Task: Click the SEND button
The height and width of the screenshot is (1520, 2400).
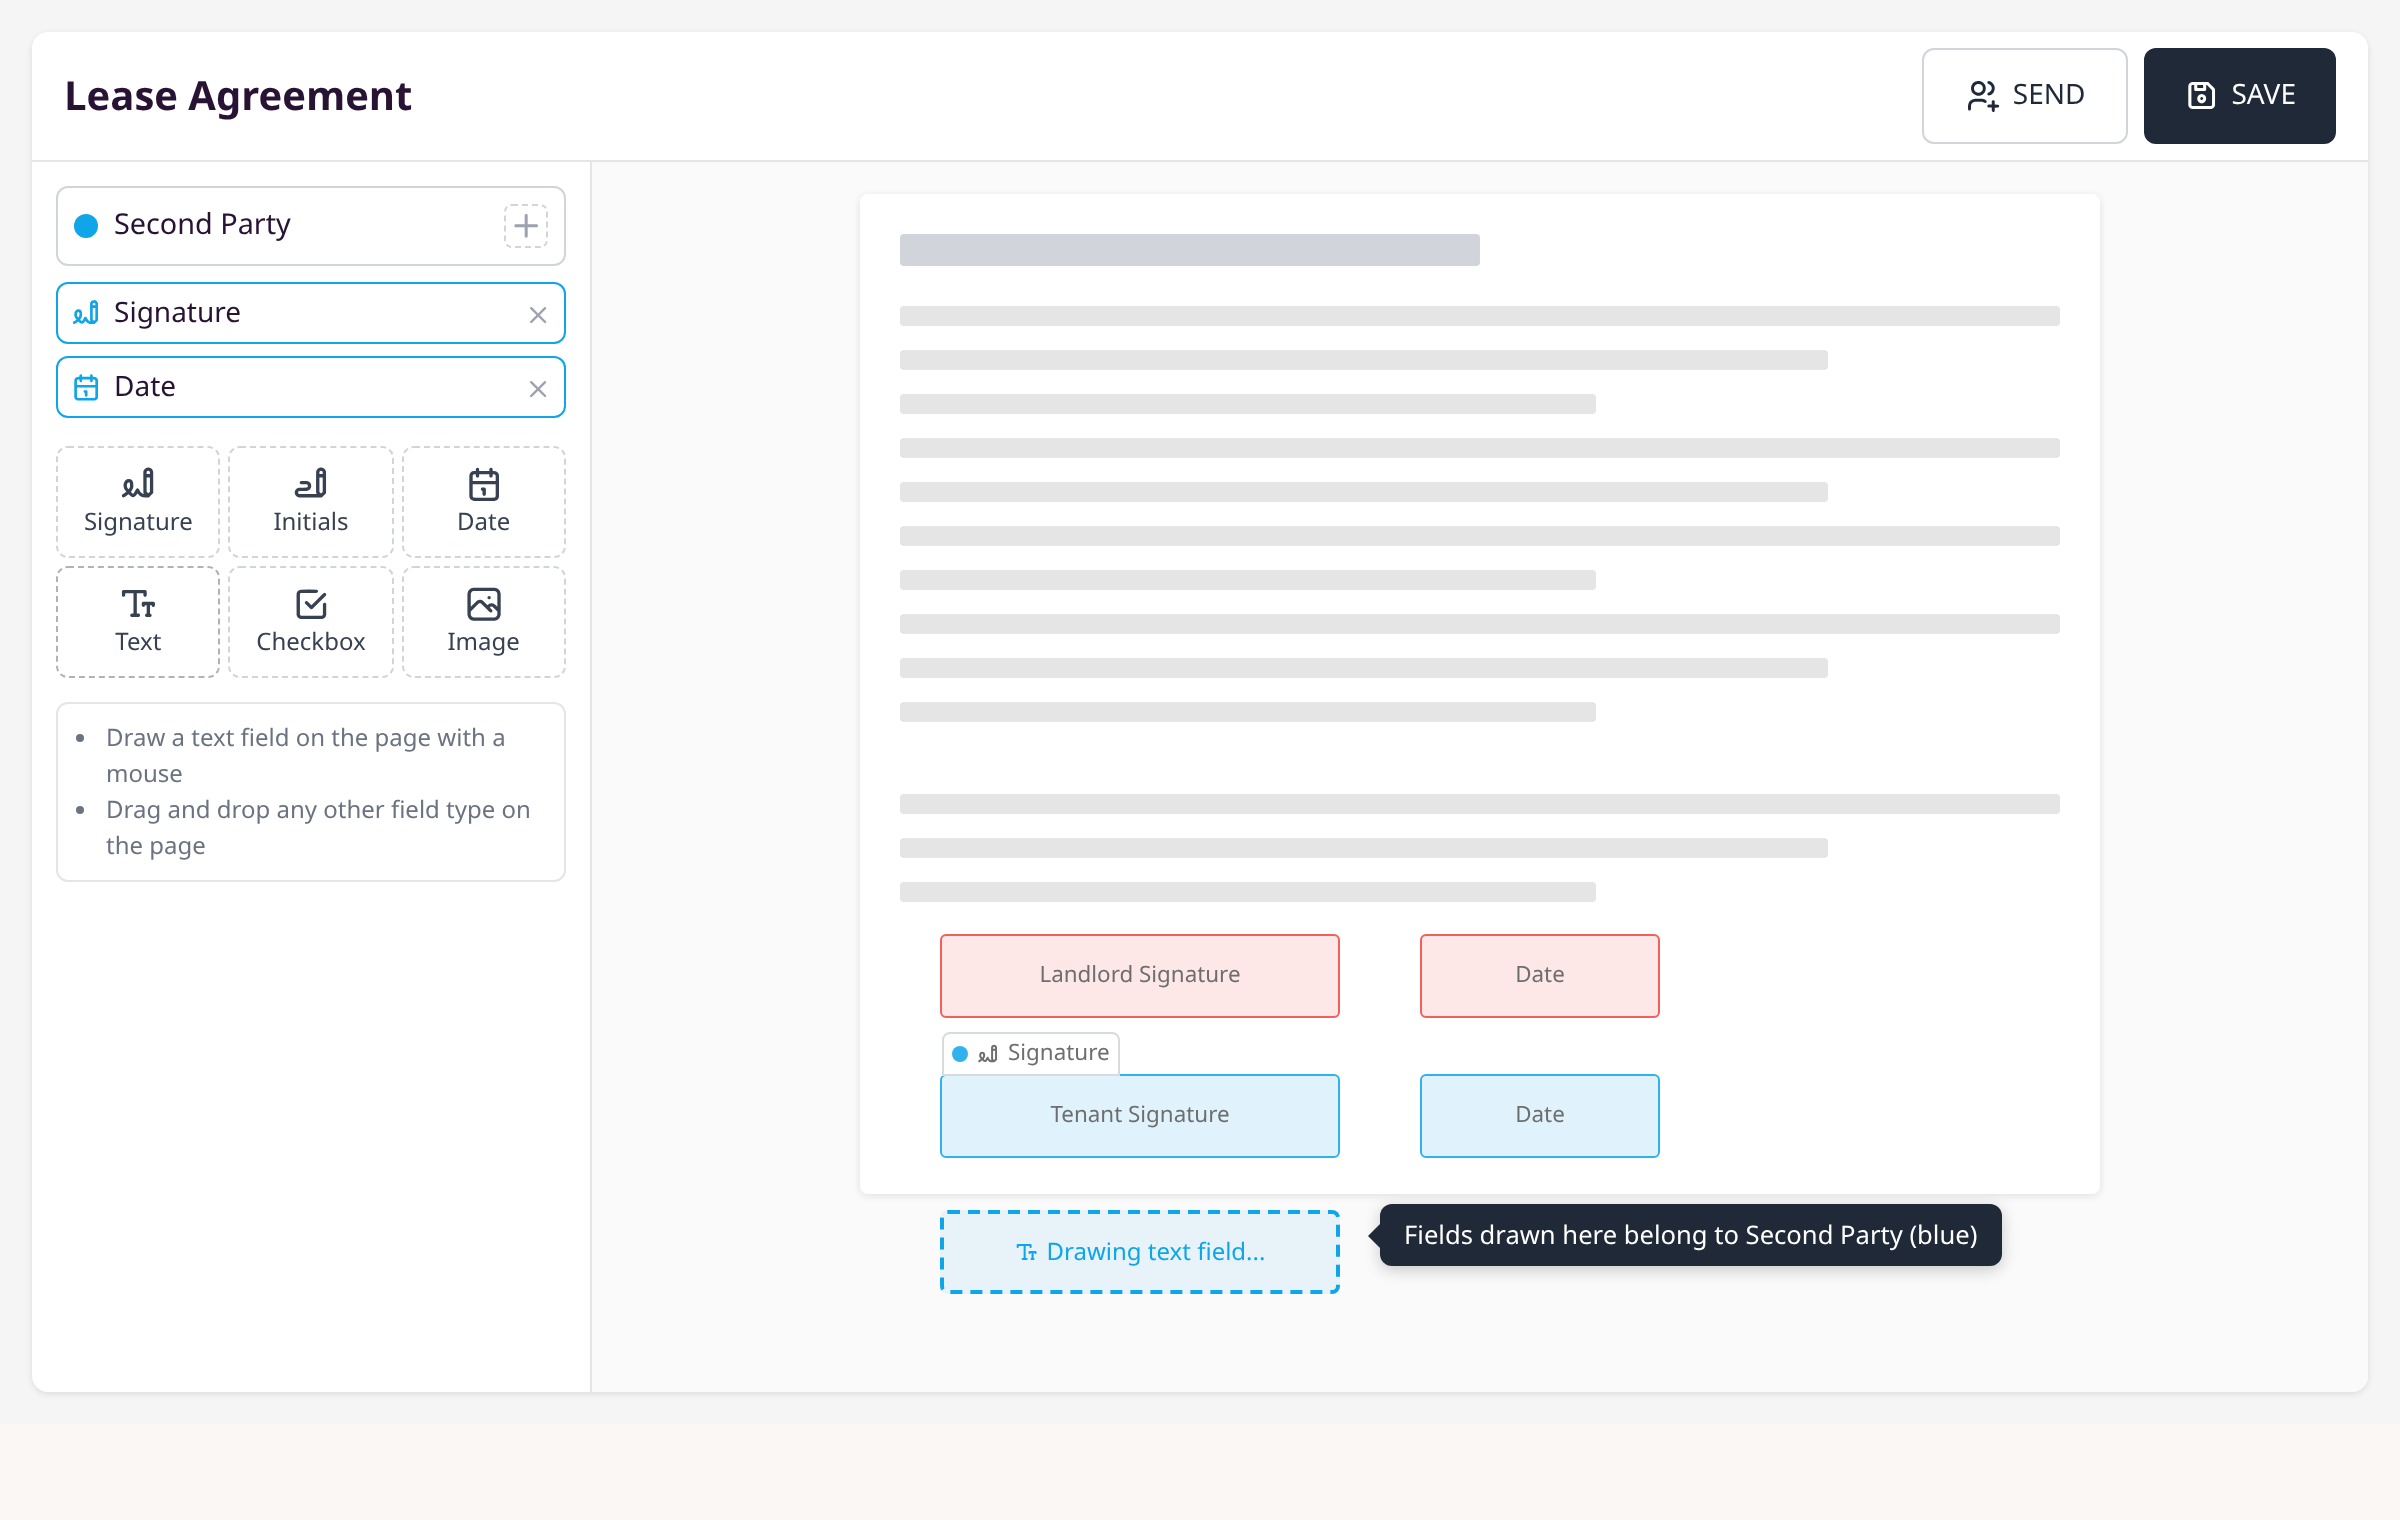Action: tap(2024, 96)
